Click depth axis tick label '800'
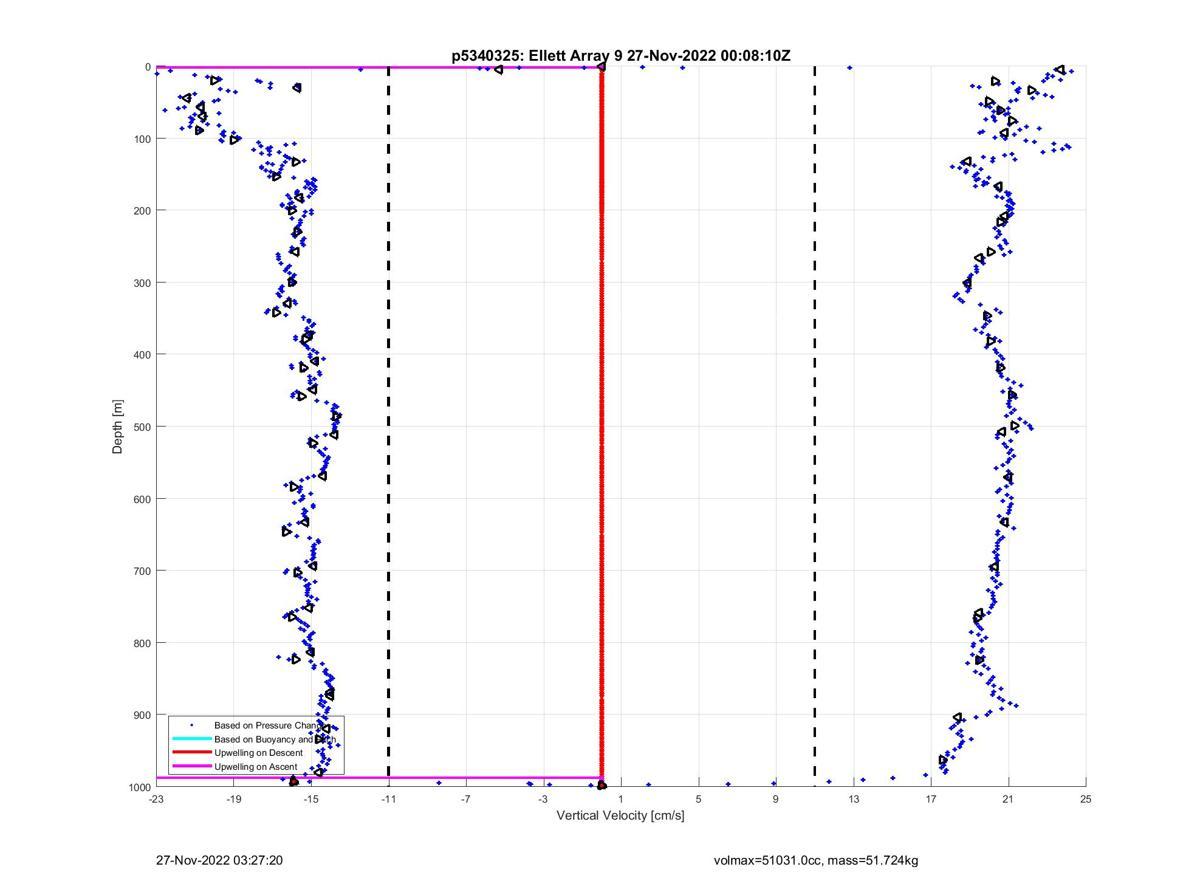The image size is (1200, 885). [141, 643]
